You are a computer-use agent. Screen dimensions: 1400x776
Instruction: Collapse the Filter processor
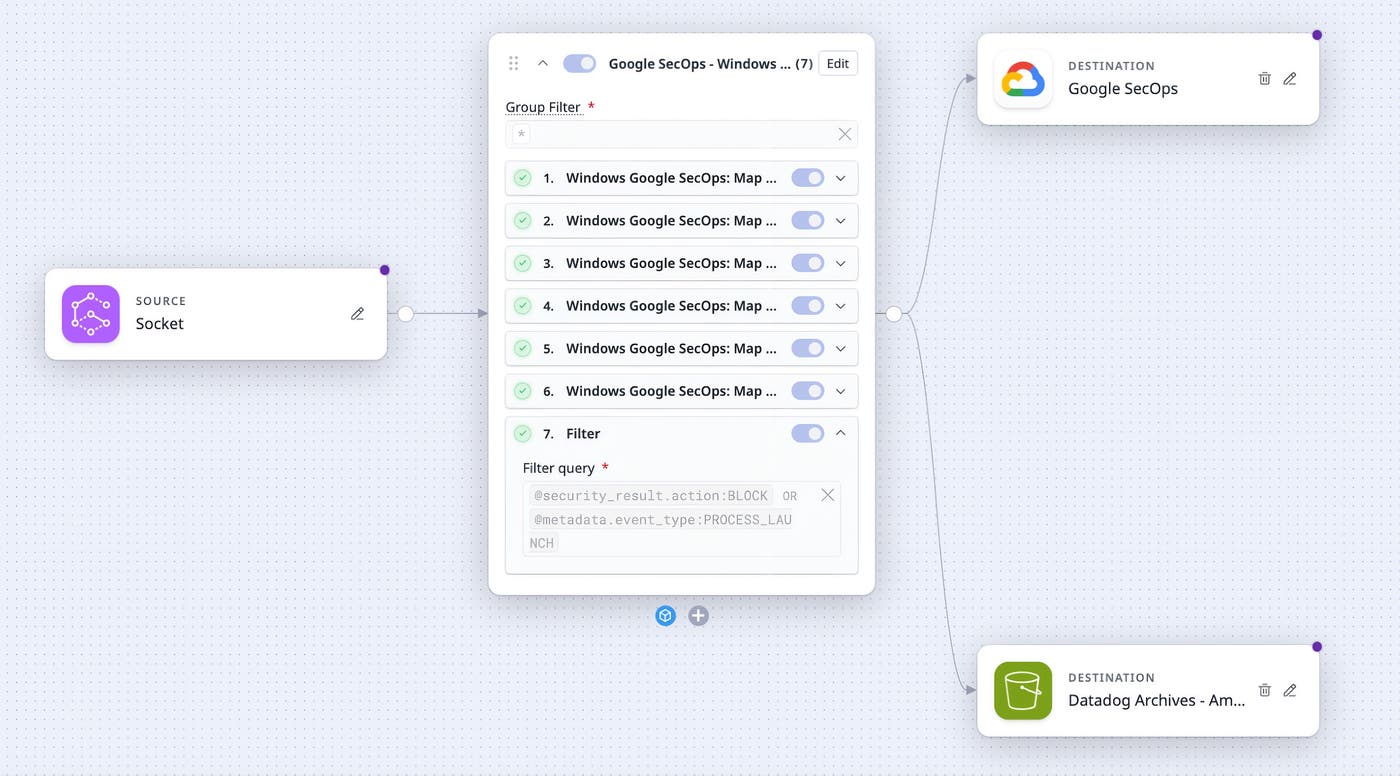(x=841, y=433)
